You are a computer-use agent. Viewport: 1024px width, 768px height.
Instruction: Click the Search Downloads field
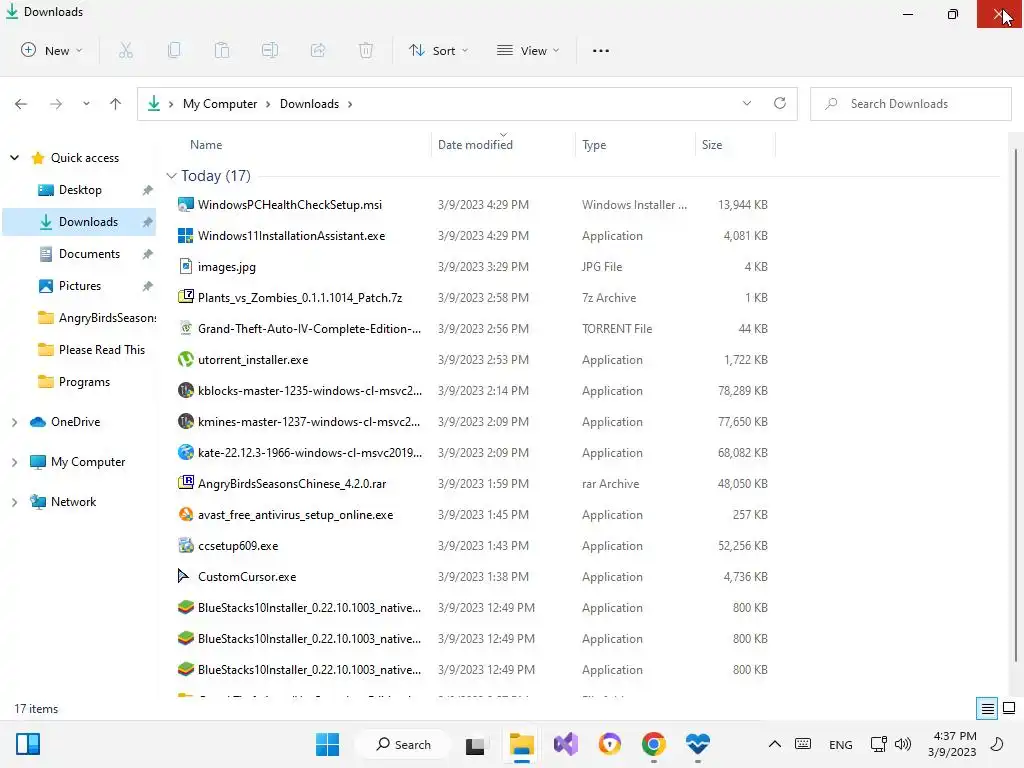[x=910, y=104]
